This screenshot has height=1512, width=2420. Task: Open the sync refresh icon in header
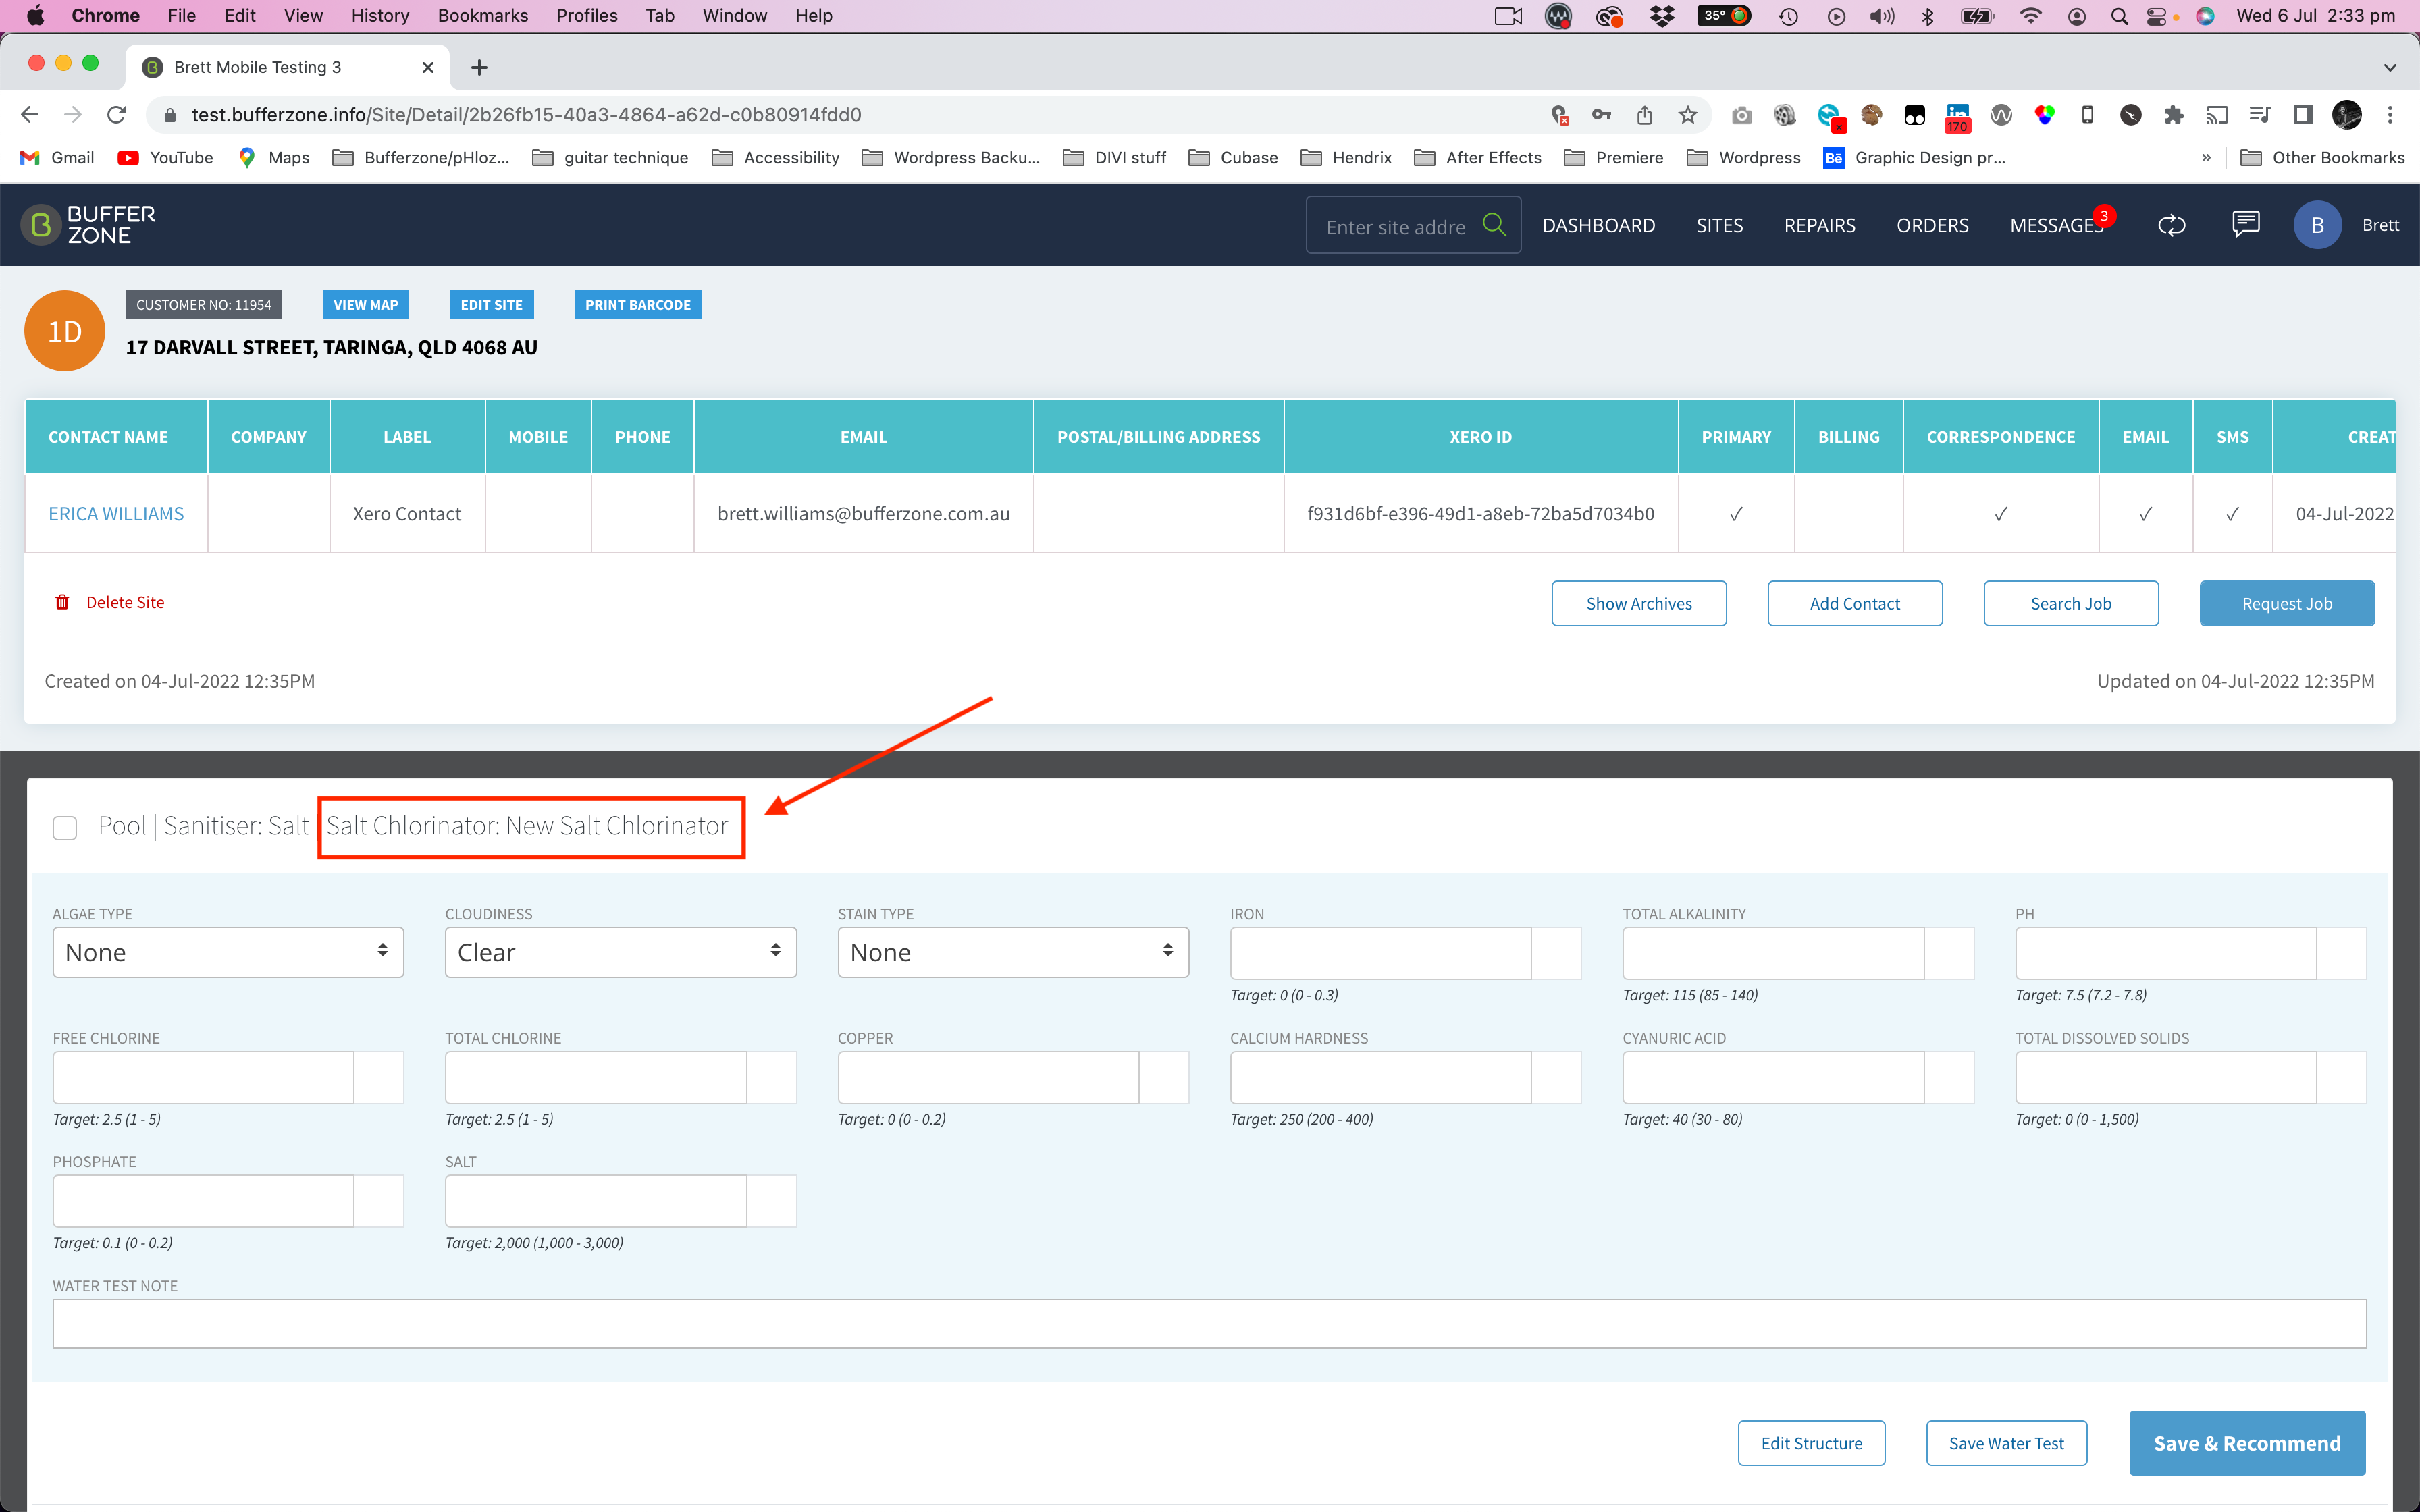point(2172,225)
